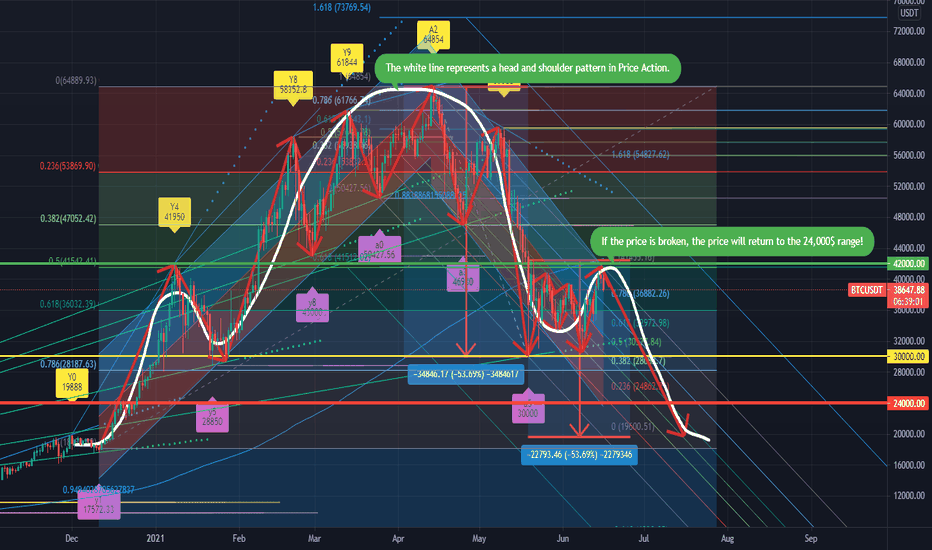Screen dimensions: 932x550
Task: Click the 1.618 (73769.54) Fibonacci label
Action: pos(342,8)
